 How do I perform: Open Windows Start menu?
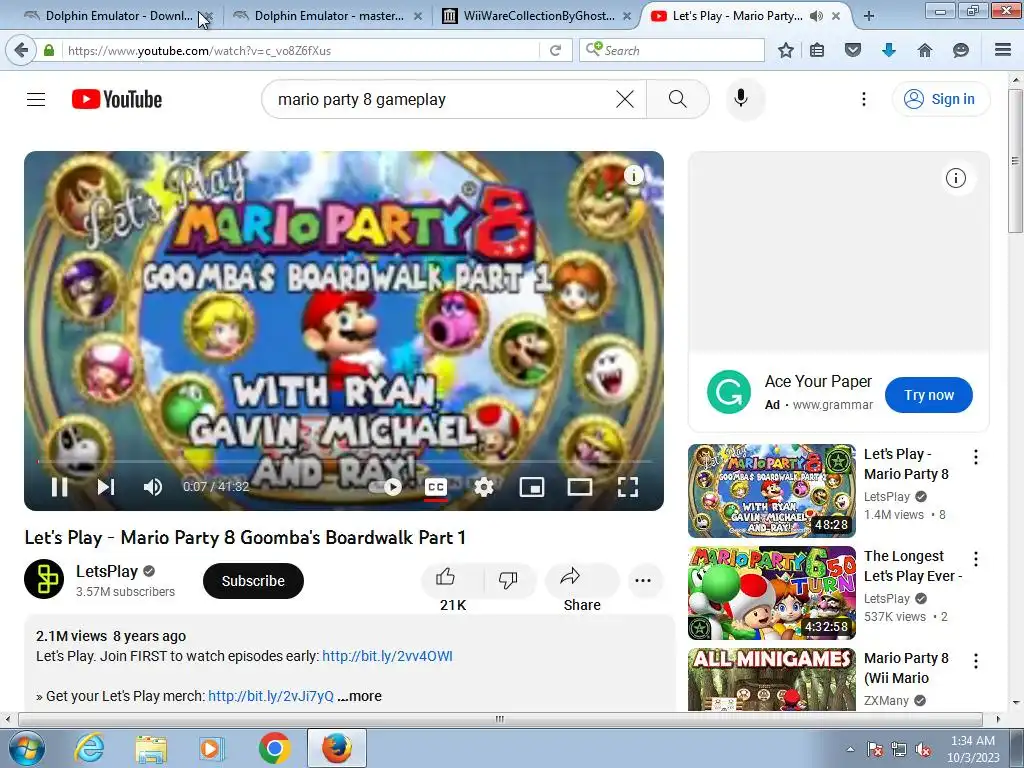coord(26,748)
